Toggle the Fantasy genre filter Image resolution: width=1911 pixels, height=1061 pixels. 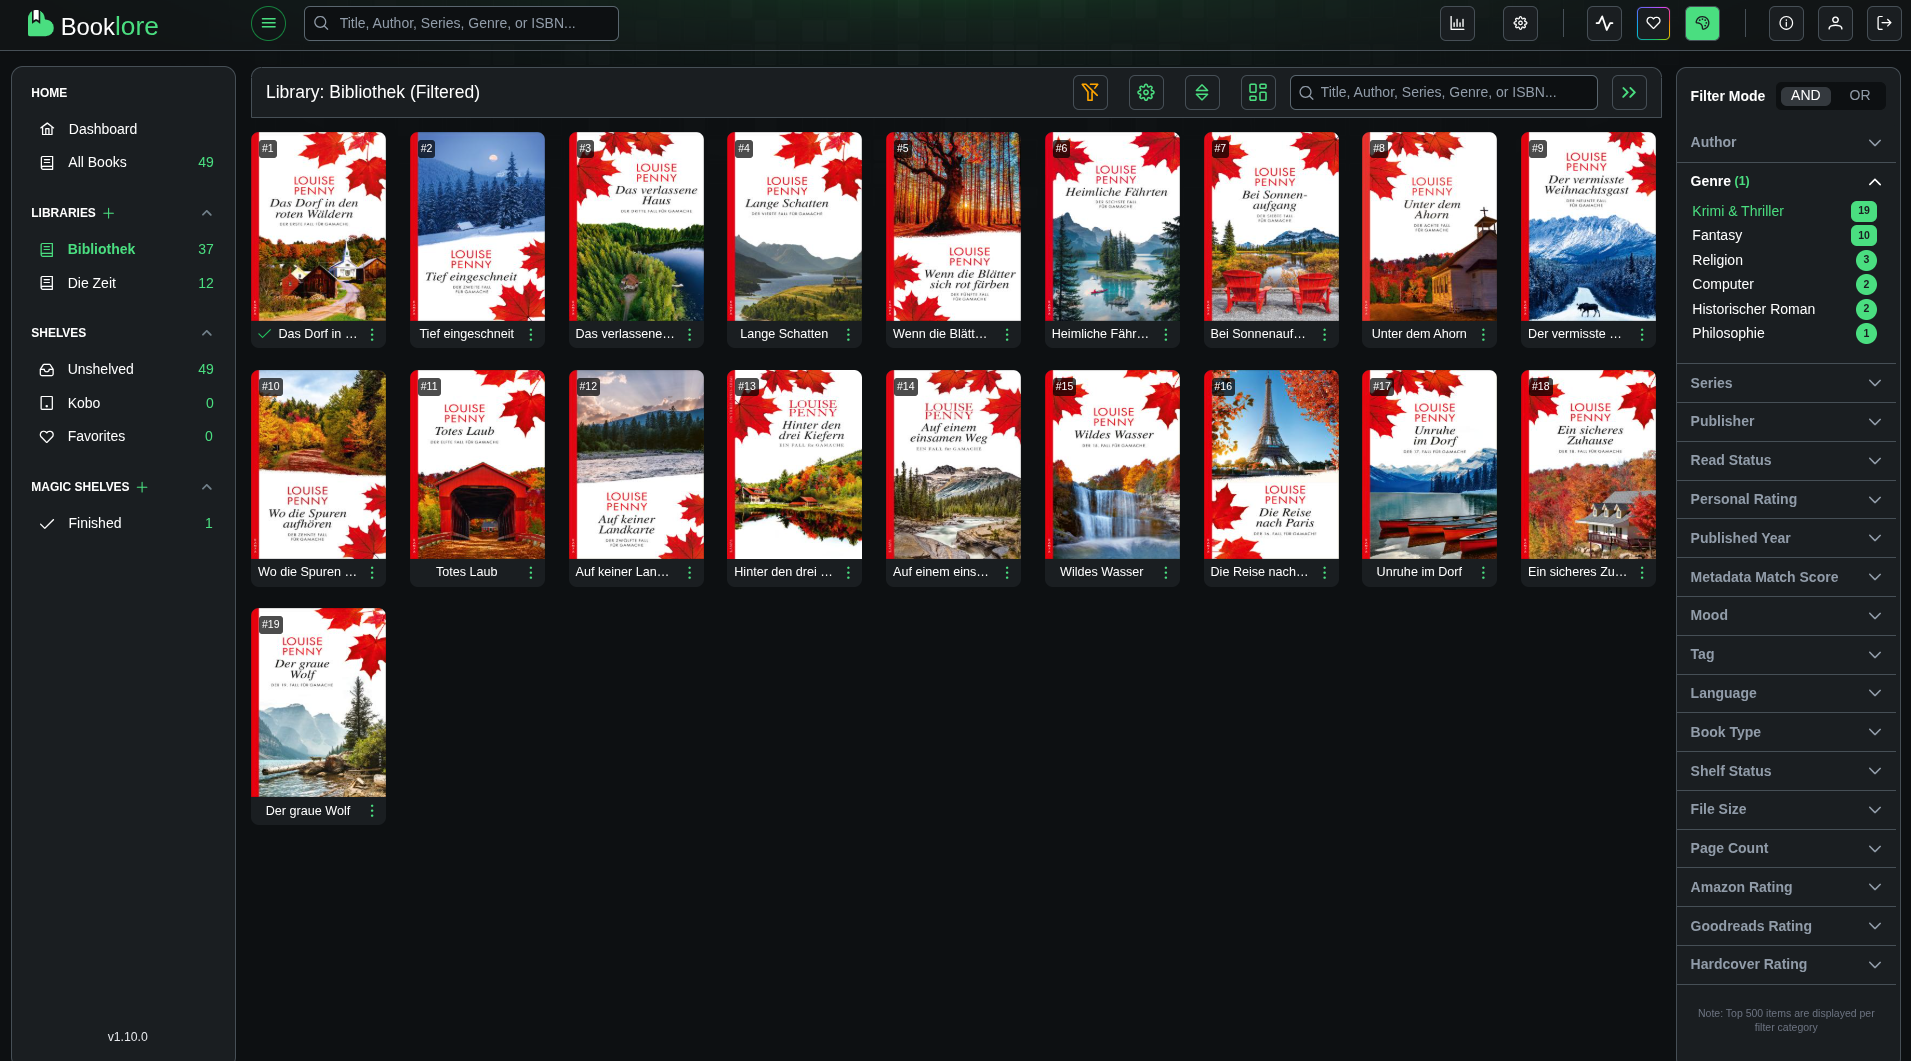[x=1717, y=235]
